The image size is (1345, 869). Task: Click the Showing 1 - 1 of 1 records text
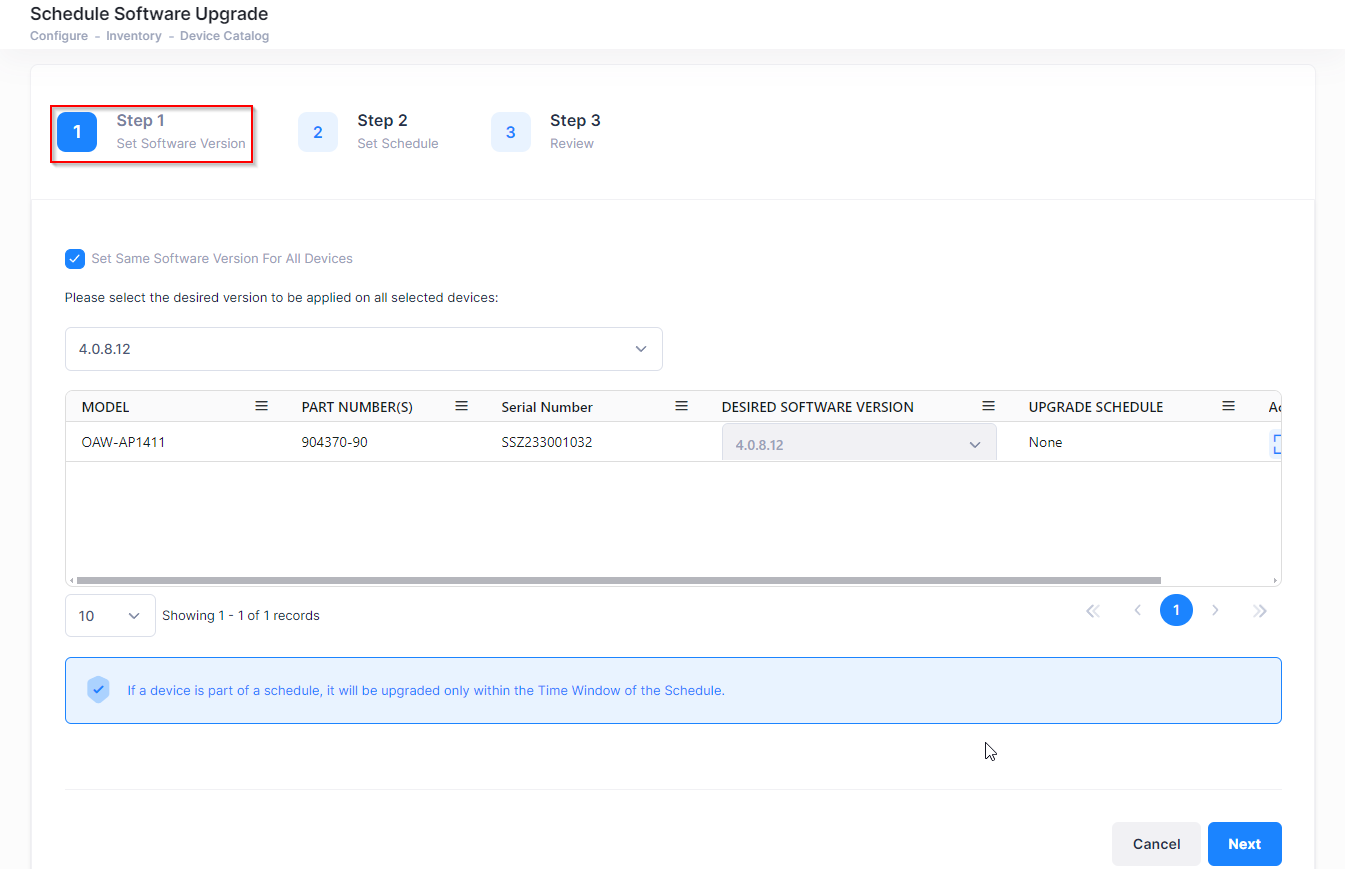(x=241, y=616)
